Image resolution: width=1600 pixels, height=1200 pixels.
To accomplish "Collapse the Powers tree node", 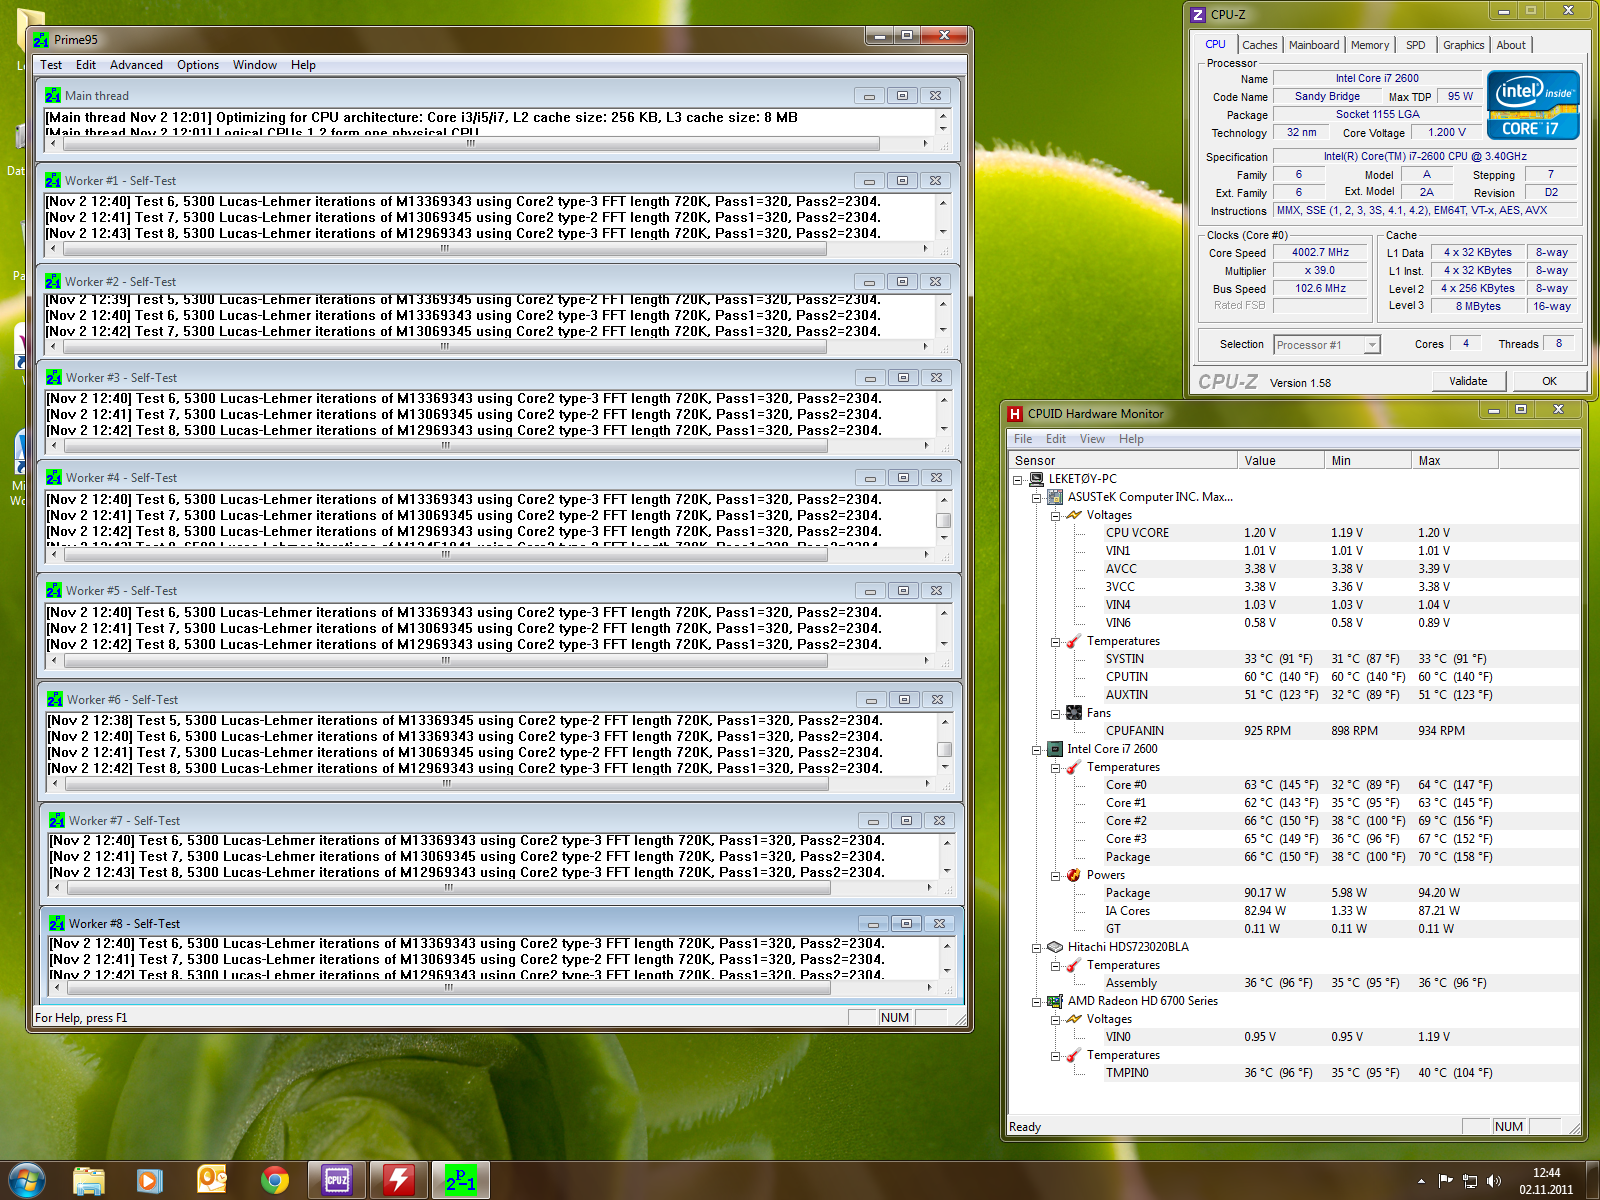I will tap(1056, 875).
